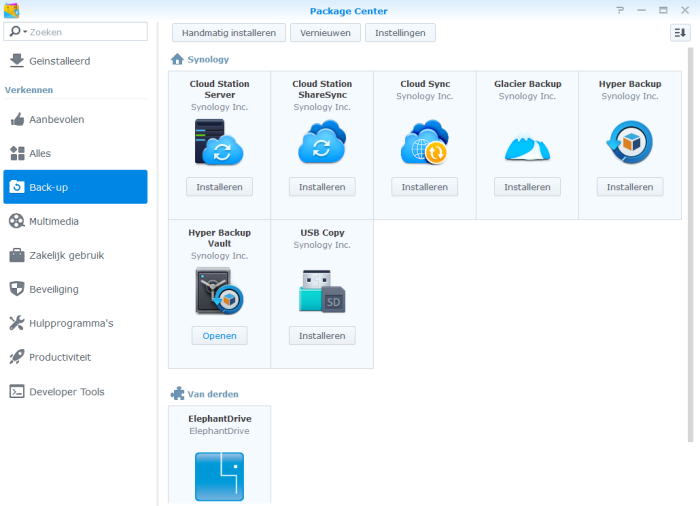Open Hyper Backup Vault
Image resolution: width=700 pixels, height=506 pixels.
click(219, 335)
